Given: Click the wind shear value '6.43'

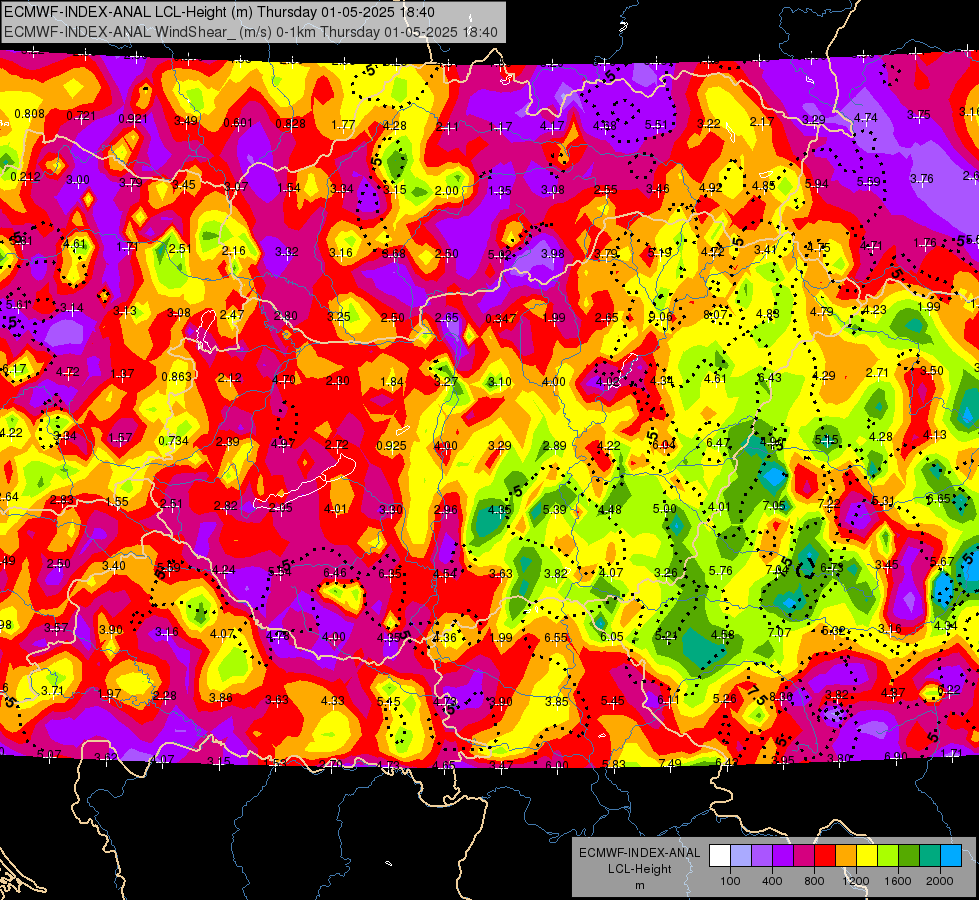Looking at the screenshot, I should point(770,377).
